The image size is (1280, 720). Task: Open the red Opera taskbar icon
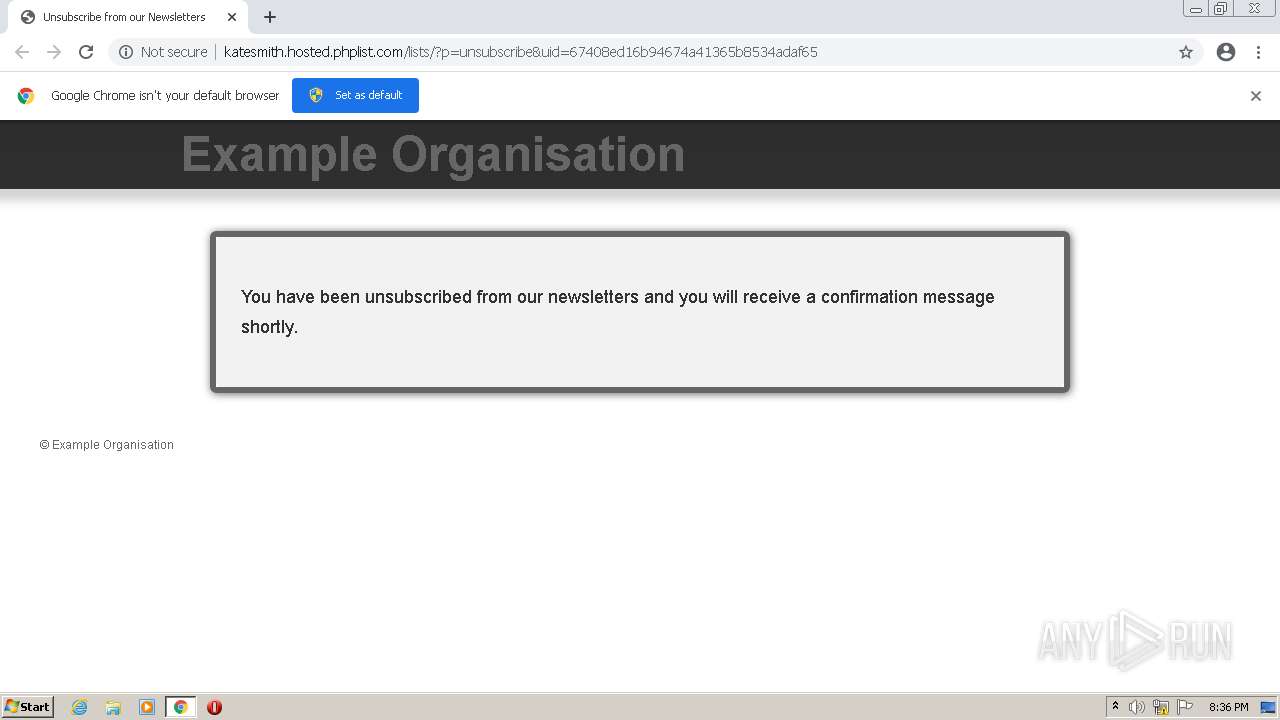(x=214, y=707)
